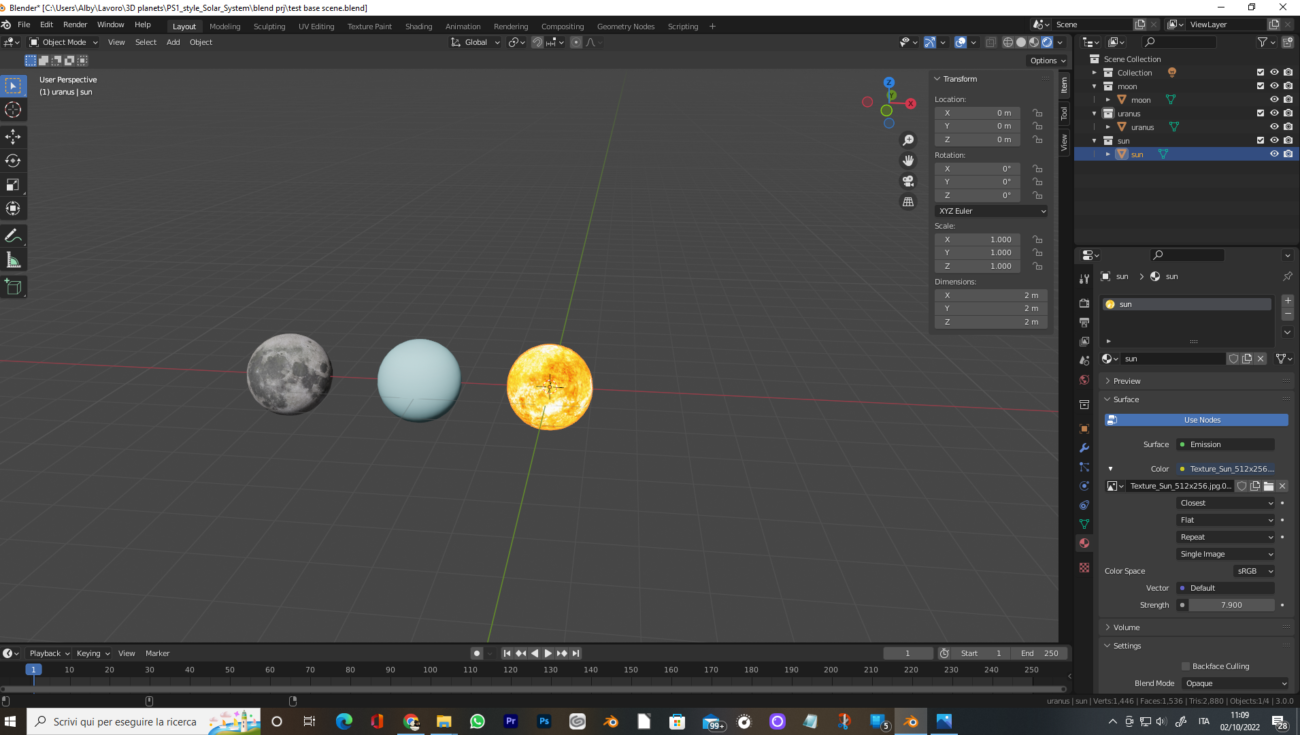Hide the moon mesh object eye icon
Viewport: 1300px width, 735px height.
[1274, 99]
